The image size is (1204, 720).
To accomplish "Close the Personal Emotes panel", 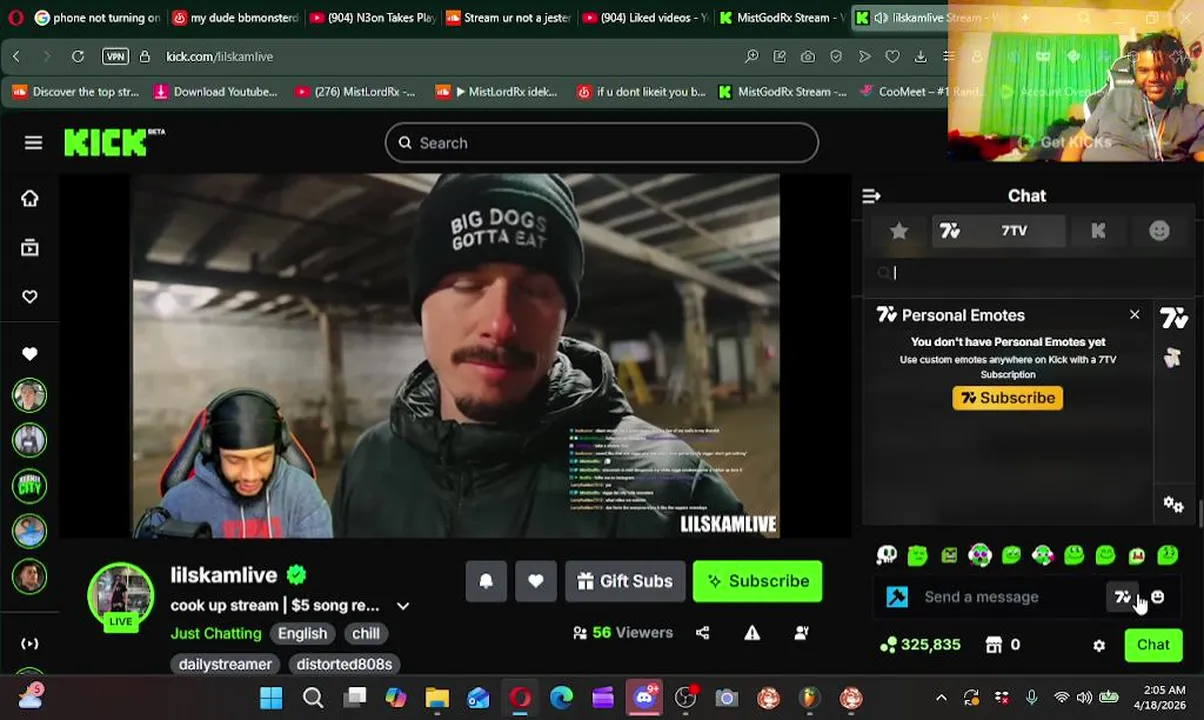I will click(x=1134, y=315).
